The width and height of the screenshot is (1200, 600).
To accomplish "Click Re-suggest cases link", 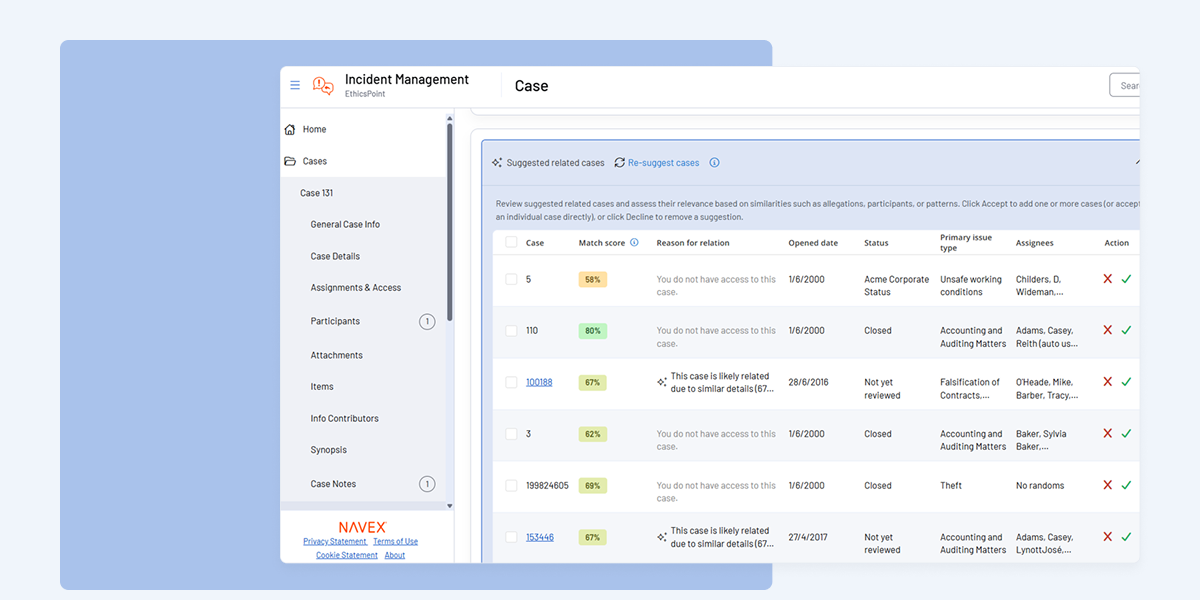I will pyautogui.click(x=664, y=163).
